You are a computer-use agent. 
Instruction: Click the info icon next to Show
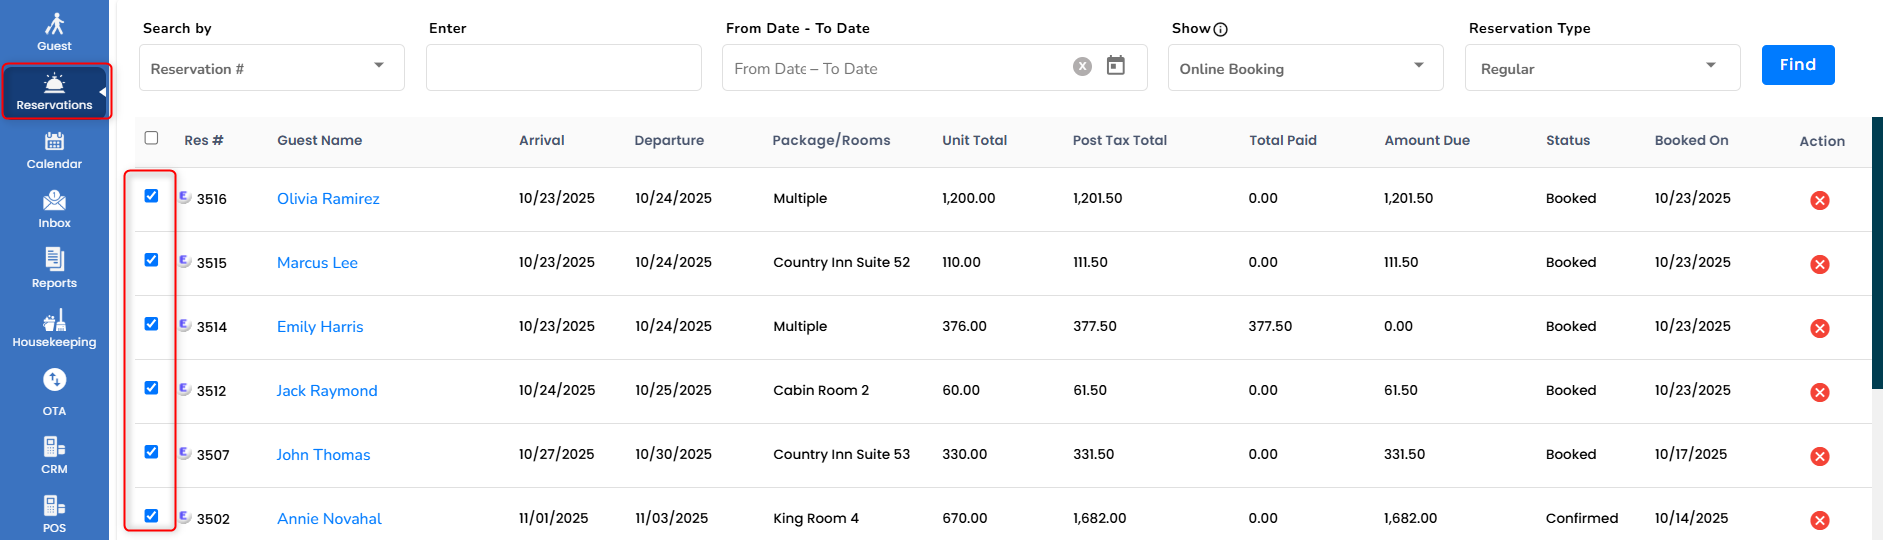tap(1220, 30)
